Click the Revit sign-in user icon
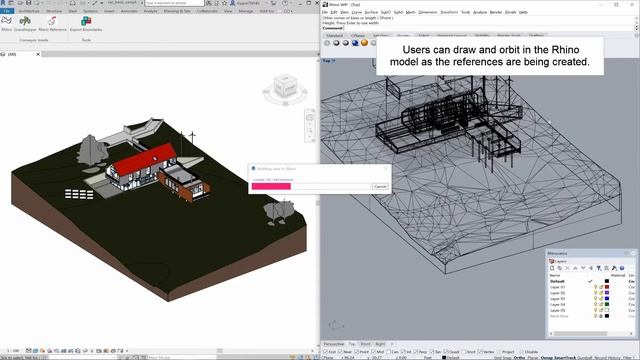640x360 pixels. 233,3
